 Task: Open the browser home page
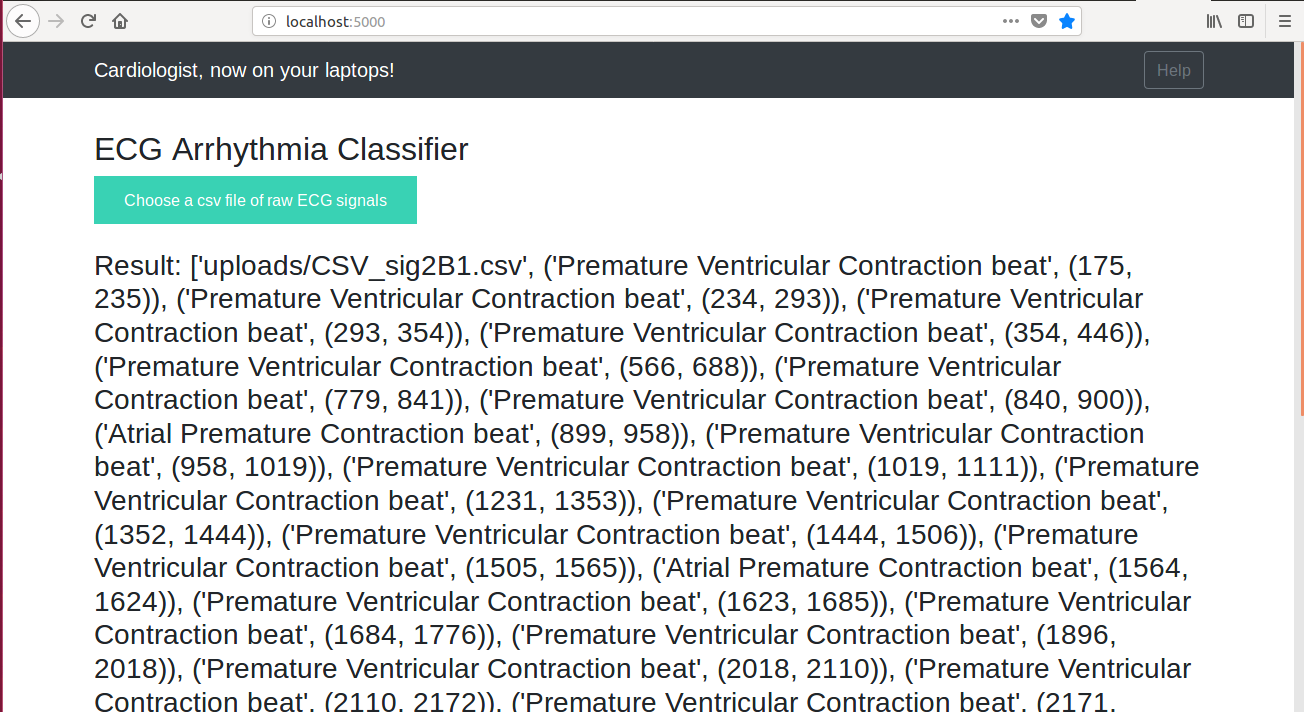click(x=120, y=21)
